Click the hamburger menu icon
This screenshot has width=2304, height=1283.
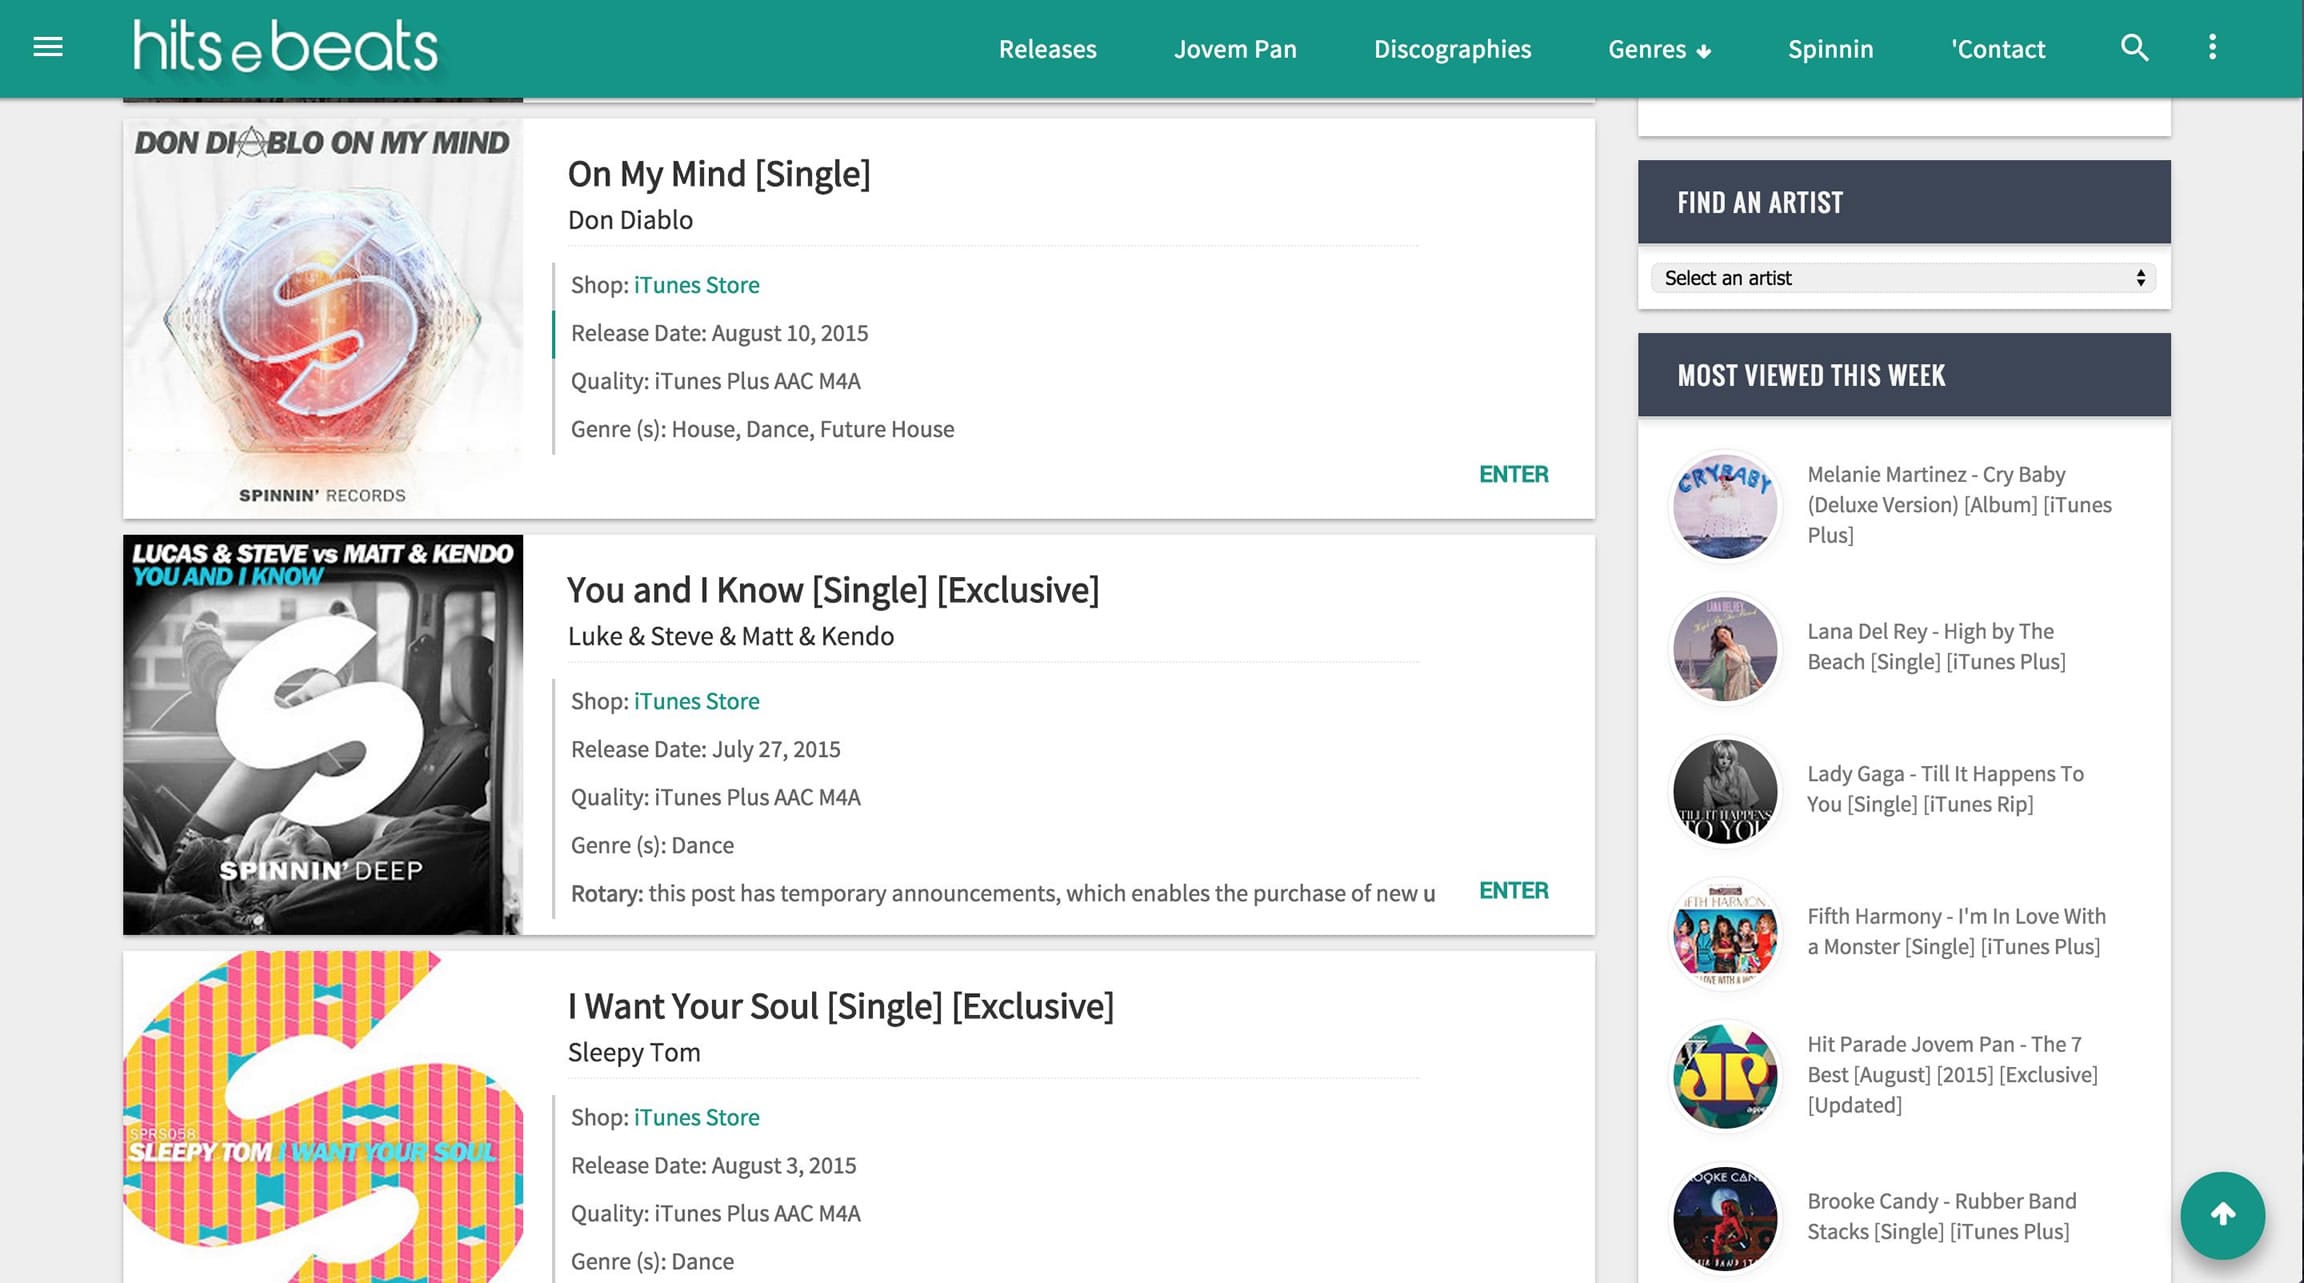[47, 46]
